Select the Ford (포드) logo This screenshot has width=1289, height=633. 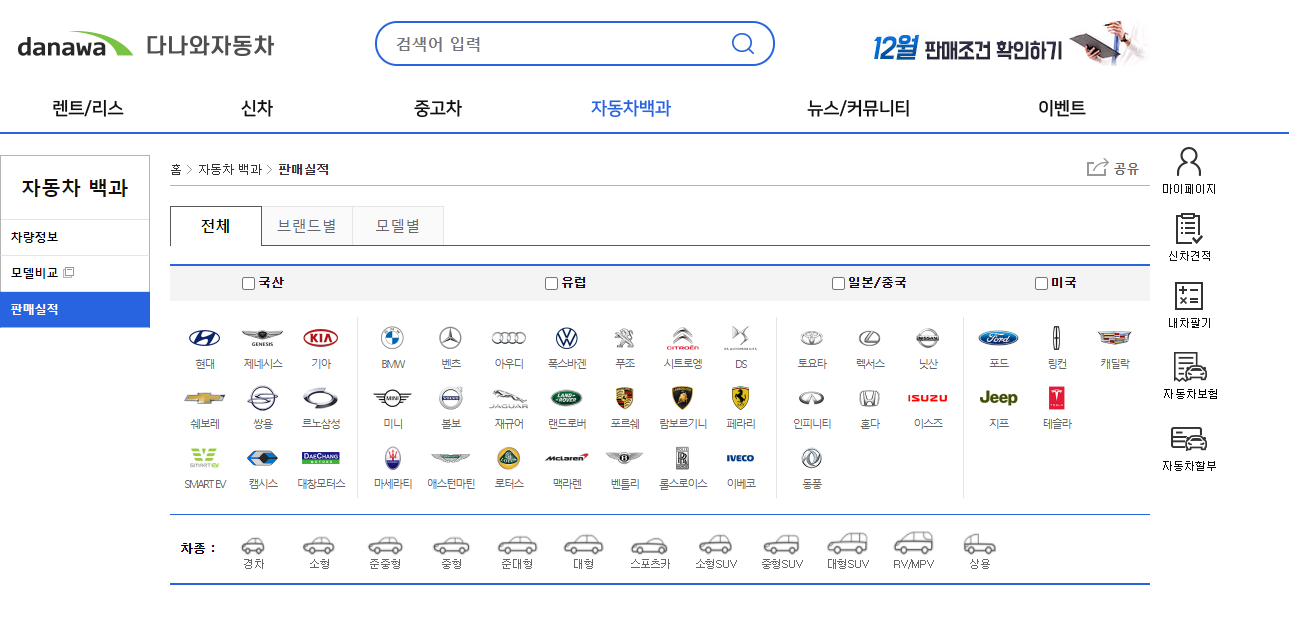point(998,338)
